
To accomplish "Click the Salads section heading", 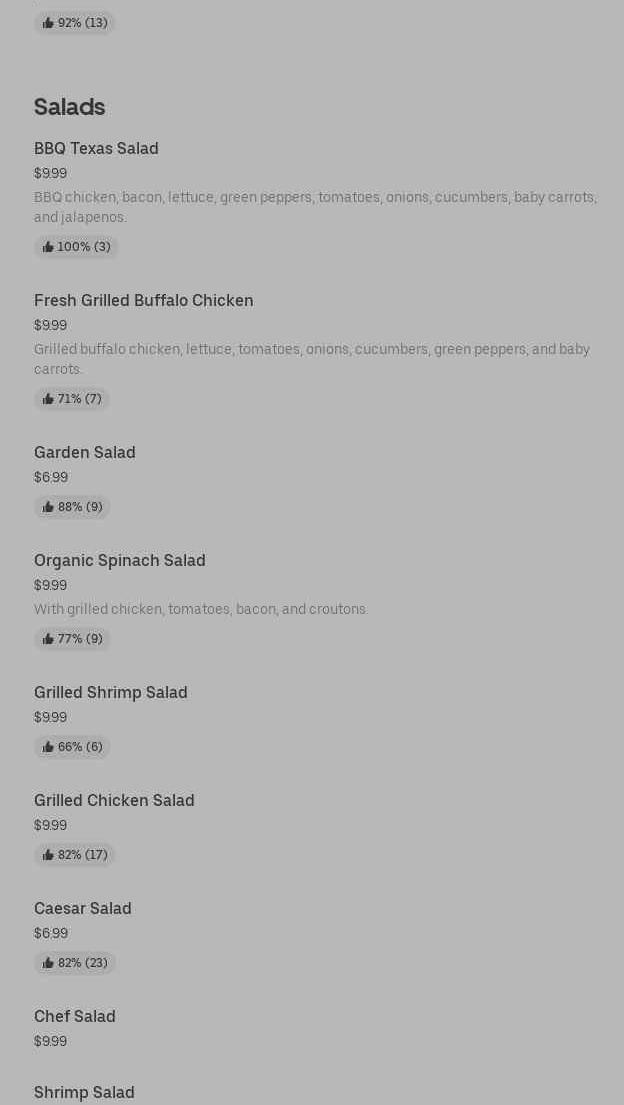I will 69,106.
